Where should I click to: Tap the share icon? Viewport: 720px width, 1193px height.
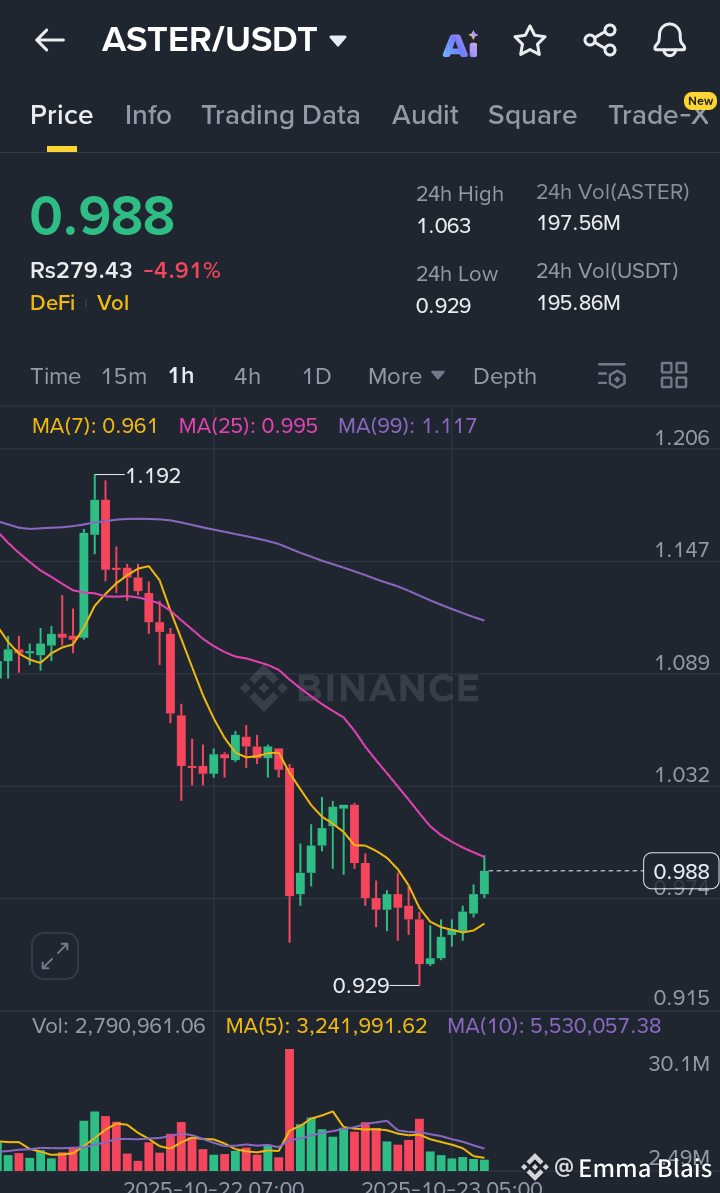(x=600, y=40)
